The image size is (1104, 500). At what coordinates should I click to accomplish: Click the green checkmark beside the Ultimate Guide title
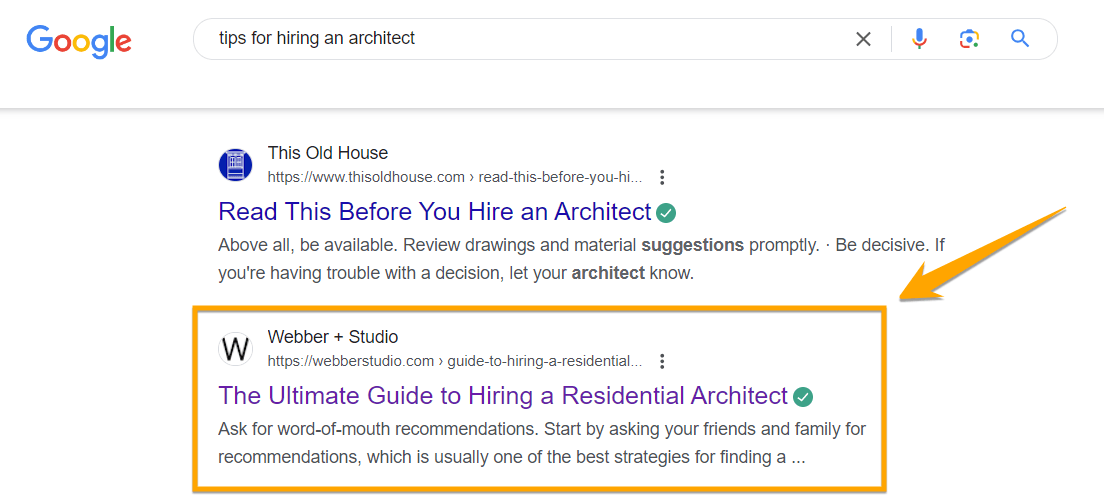coord(803,397)
